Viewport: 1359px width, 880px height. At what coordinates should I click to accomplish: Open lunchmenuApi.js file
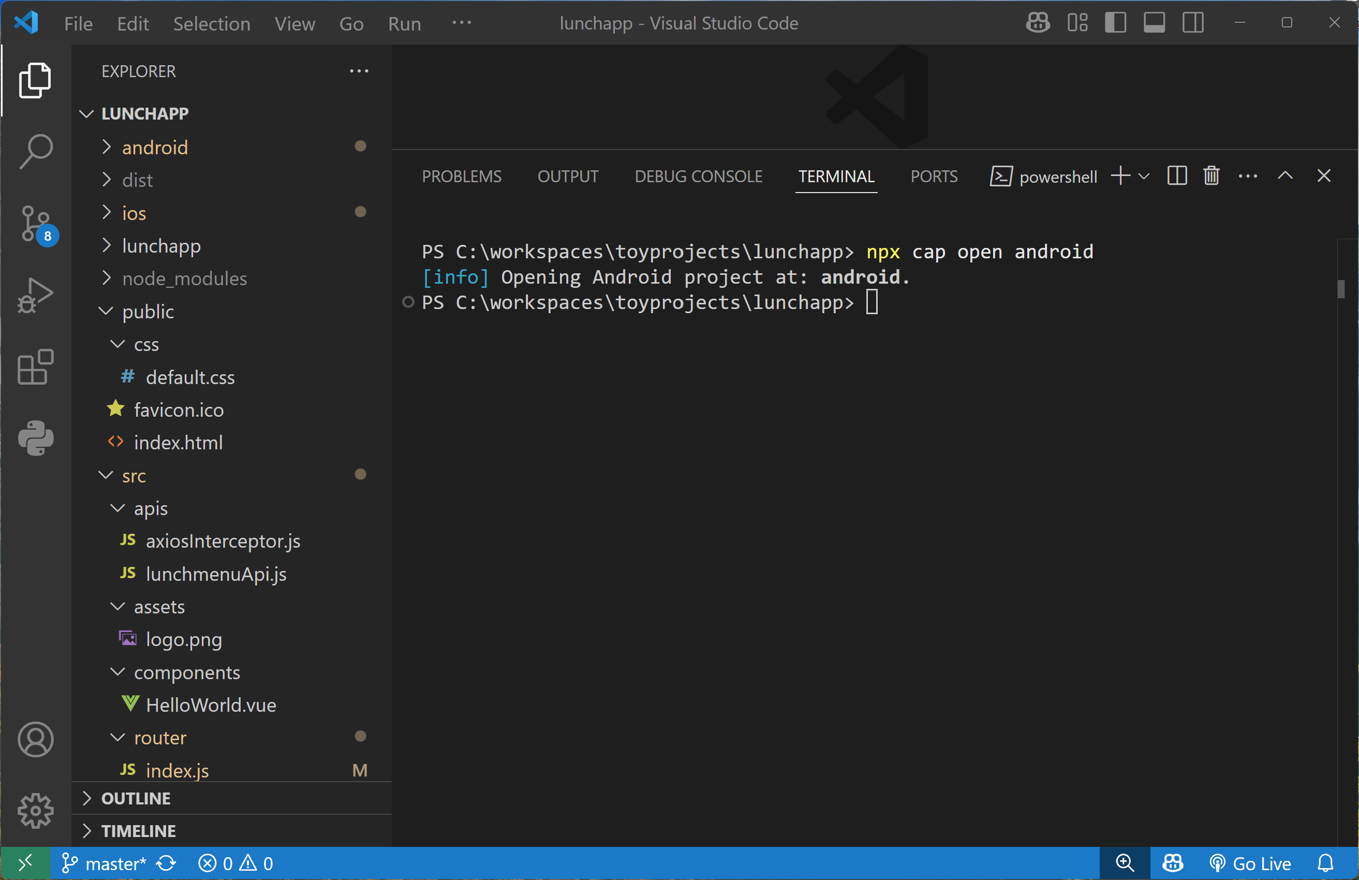pyautogui.click(x=232, y=574)
